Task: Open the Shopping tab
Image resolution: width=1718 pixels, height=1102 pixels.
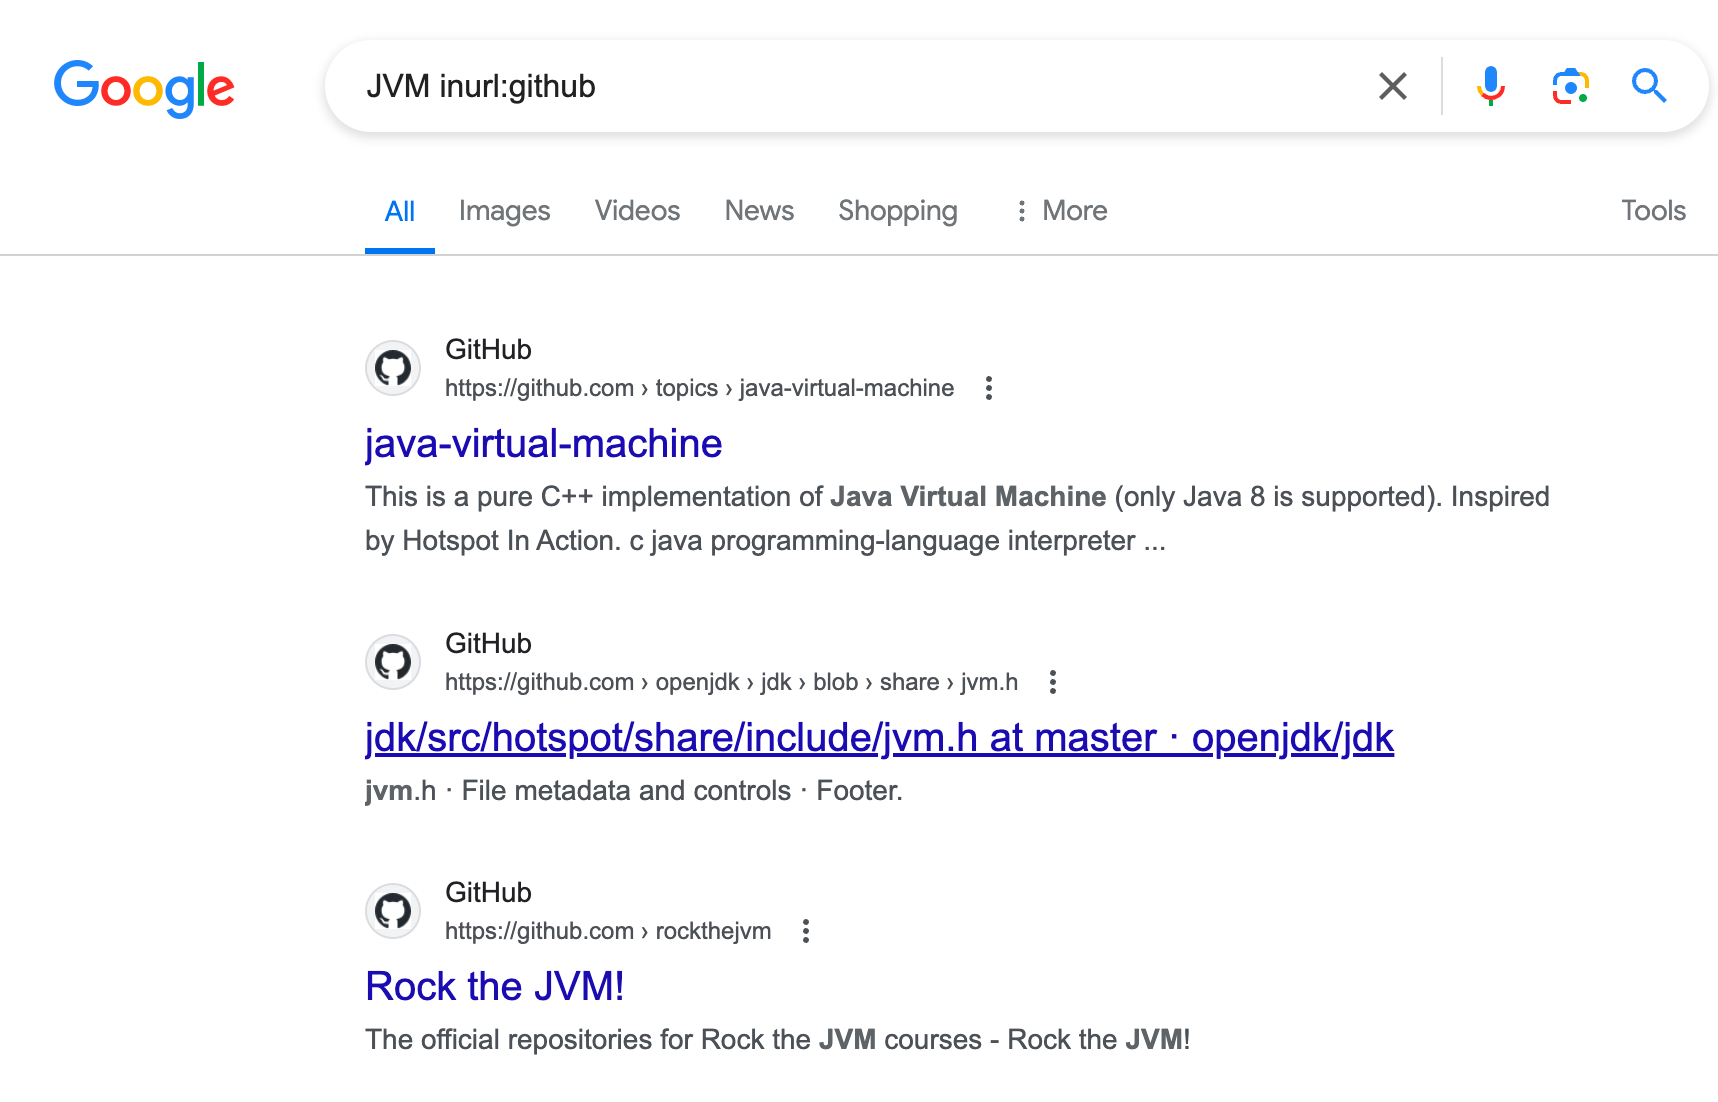Action: (x=897, y=211)
